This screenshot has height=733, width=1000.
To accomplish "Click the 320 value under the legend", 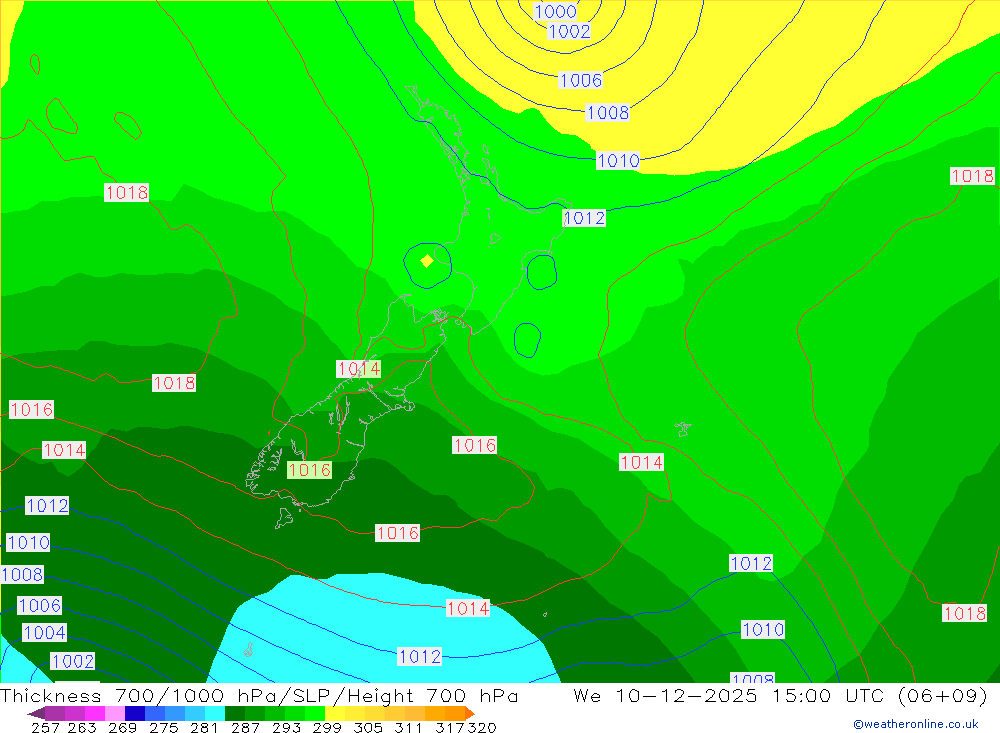I will tap(482, 727).
